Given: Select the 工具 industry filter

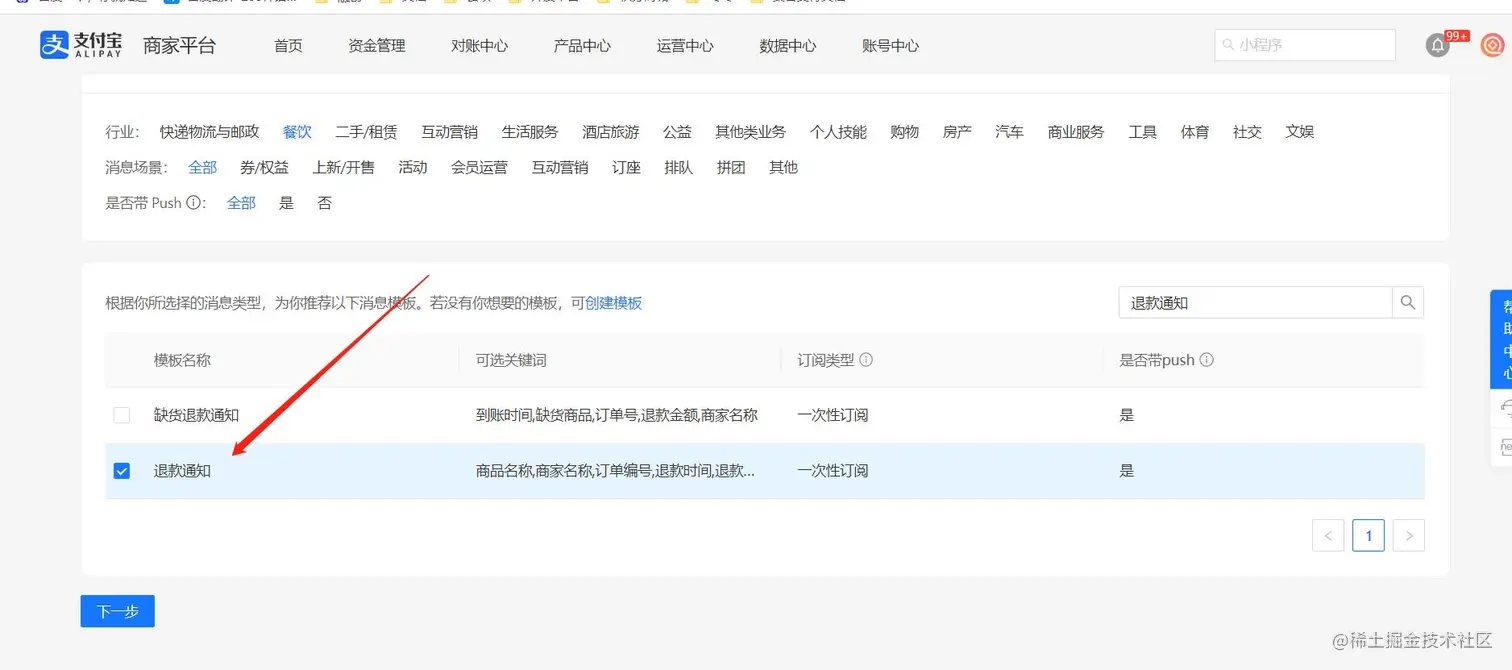Looking at the screenshot, I should (x=1142, y=132).
